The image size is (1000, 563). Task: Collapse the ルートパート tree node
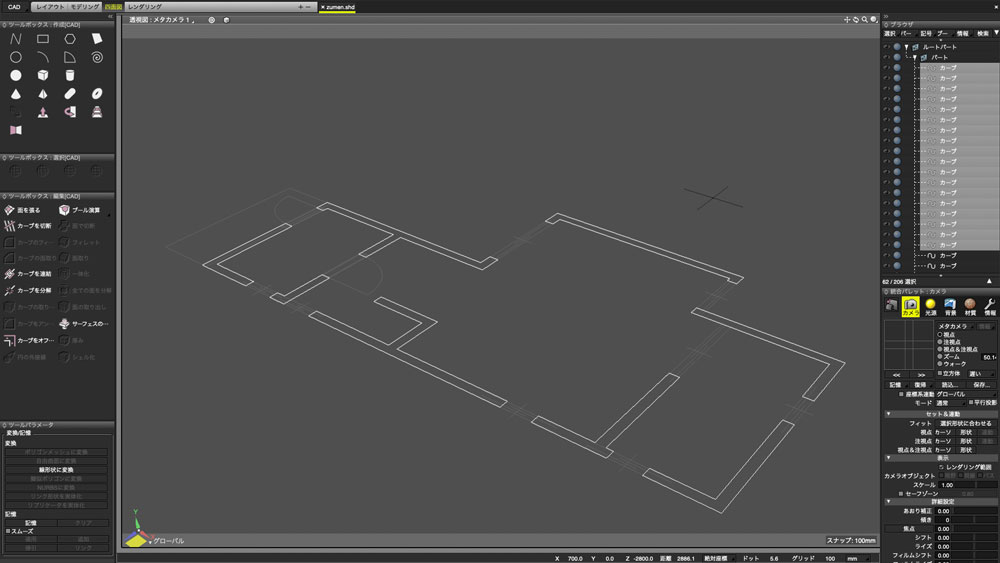[x=906, y=47]
